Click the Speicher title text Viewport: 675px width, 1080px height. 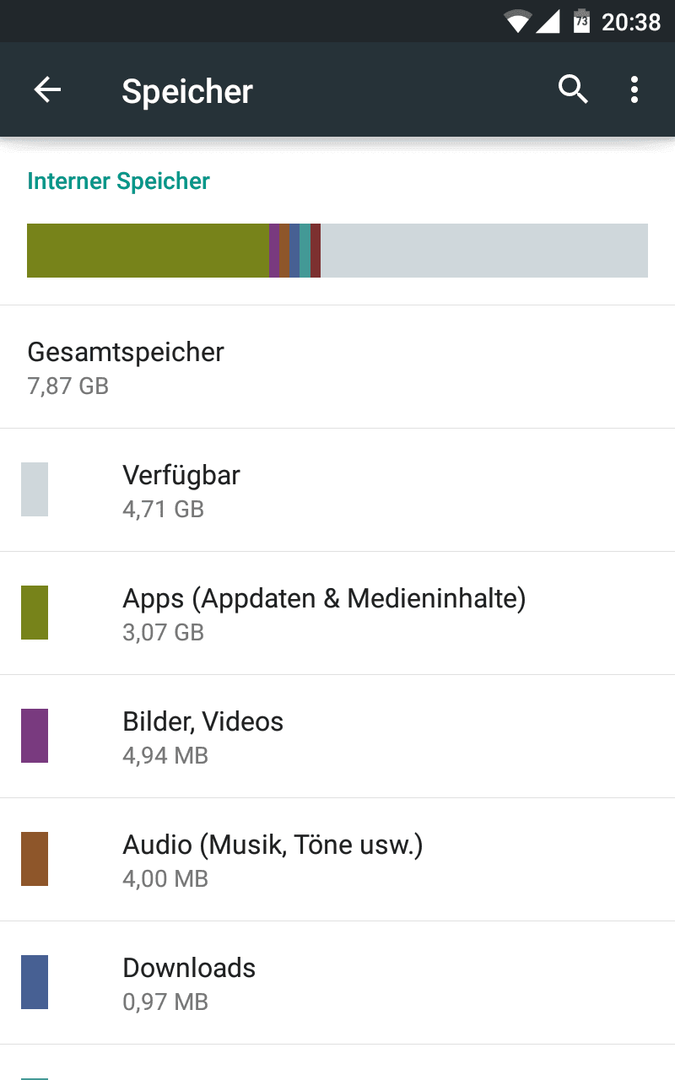[x=187, y=92]
